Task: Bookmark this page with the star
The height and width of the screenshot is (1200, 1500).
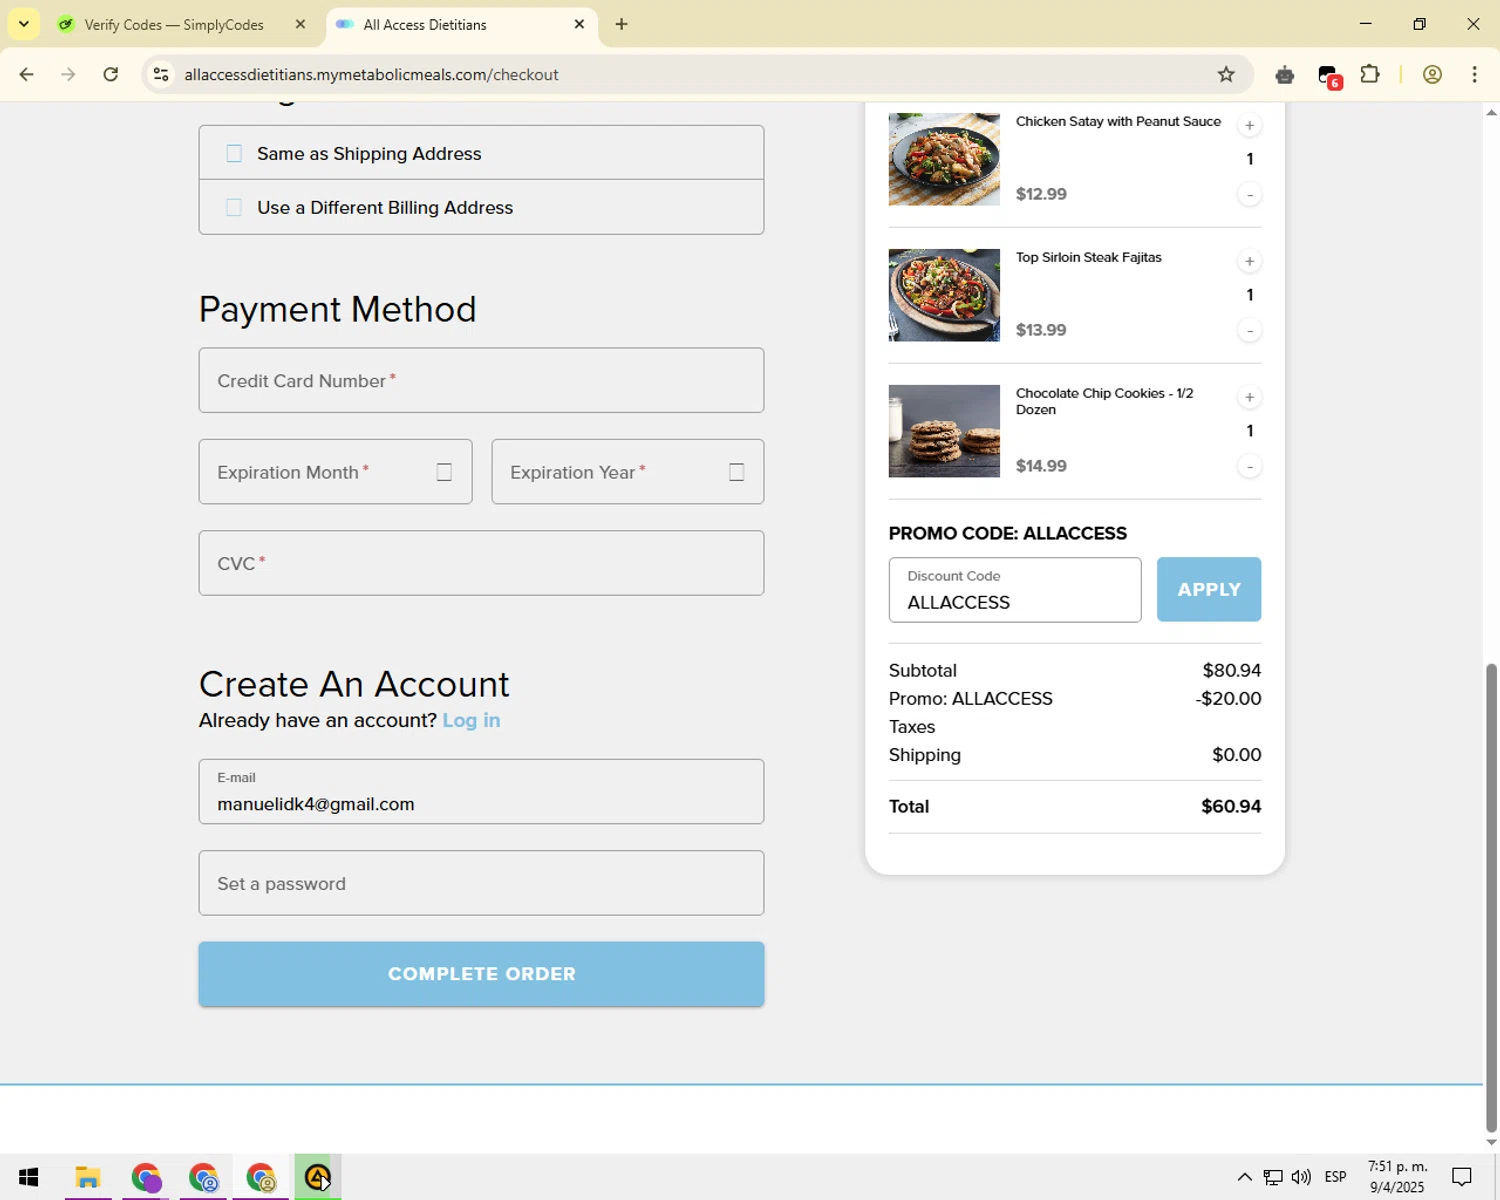Action: tap(1226, 74)
